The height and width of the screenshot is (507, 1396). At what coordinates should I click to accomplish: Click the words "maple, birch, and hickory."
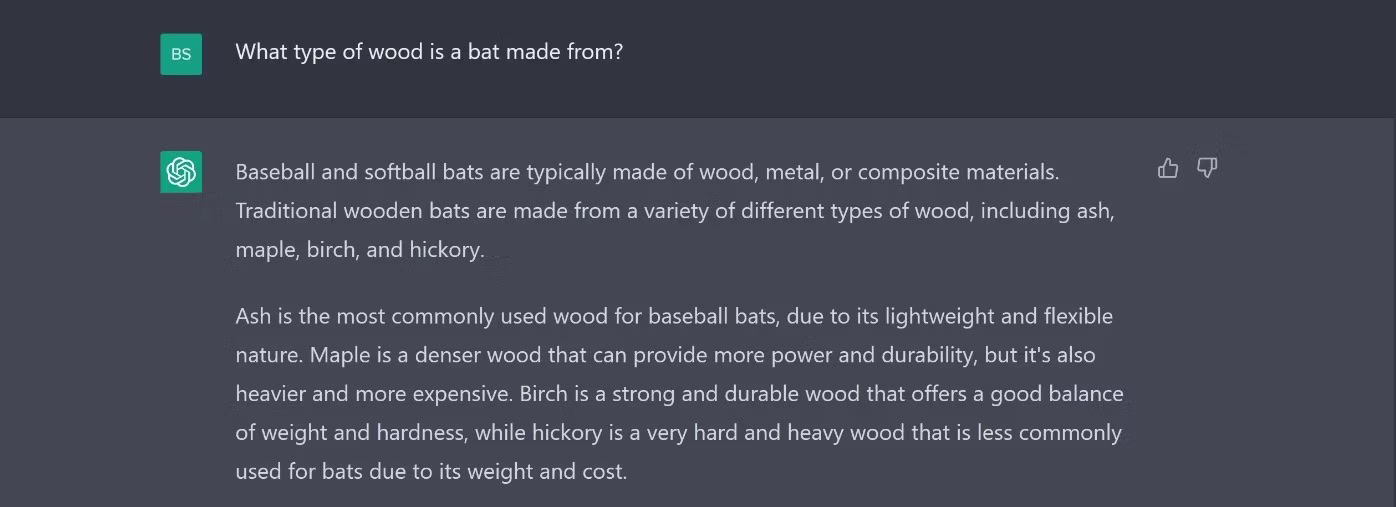point(360,250)
